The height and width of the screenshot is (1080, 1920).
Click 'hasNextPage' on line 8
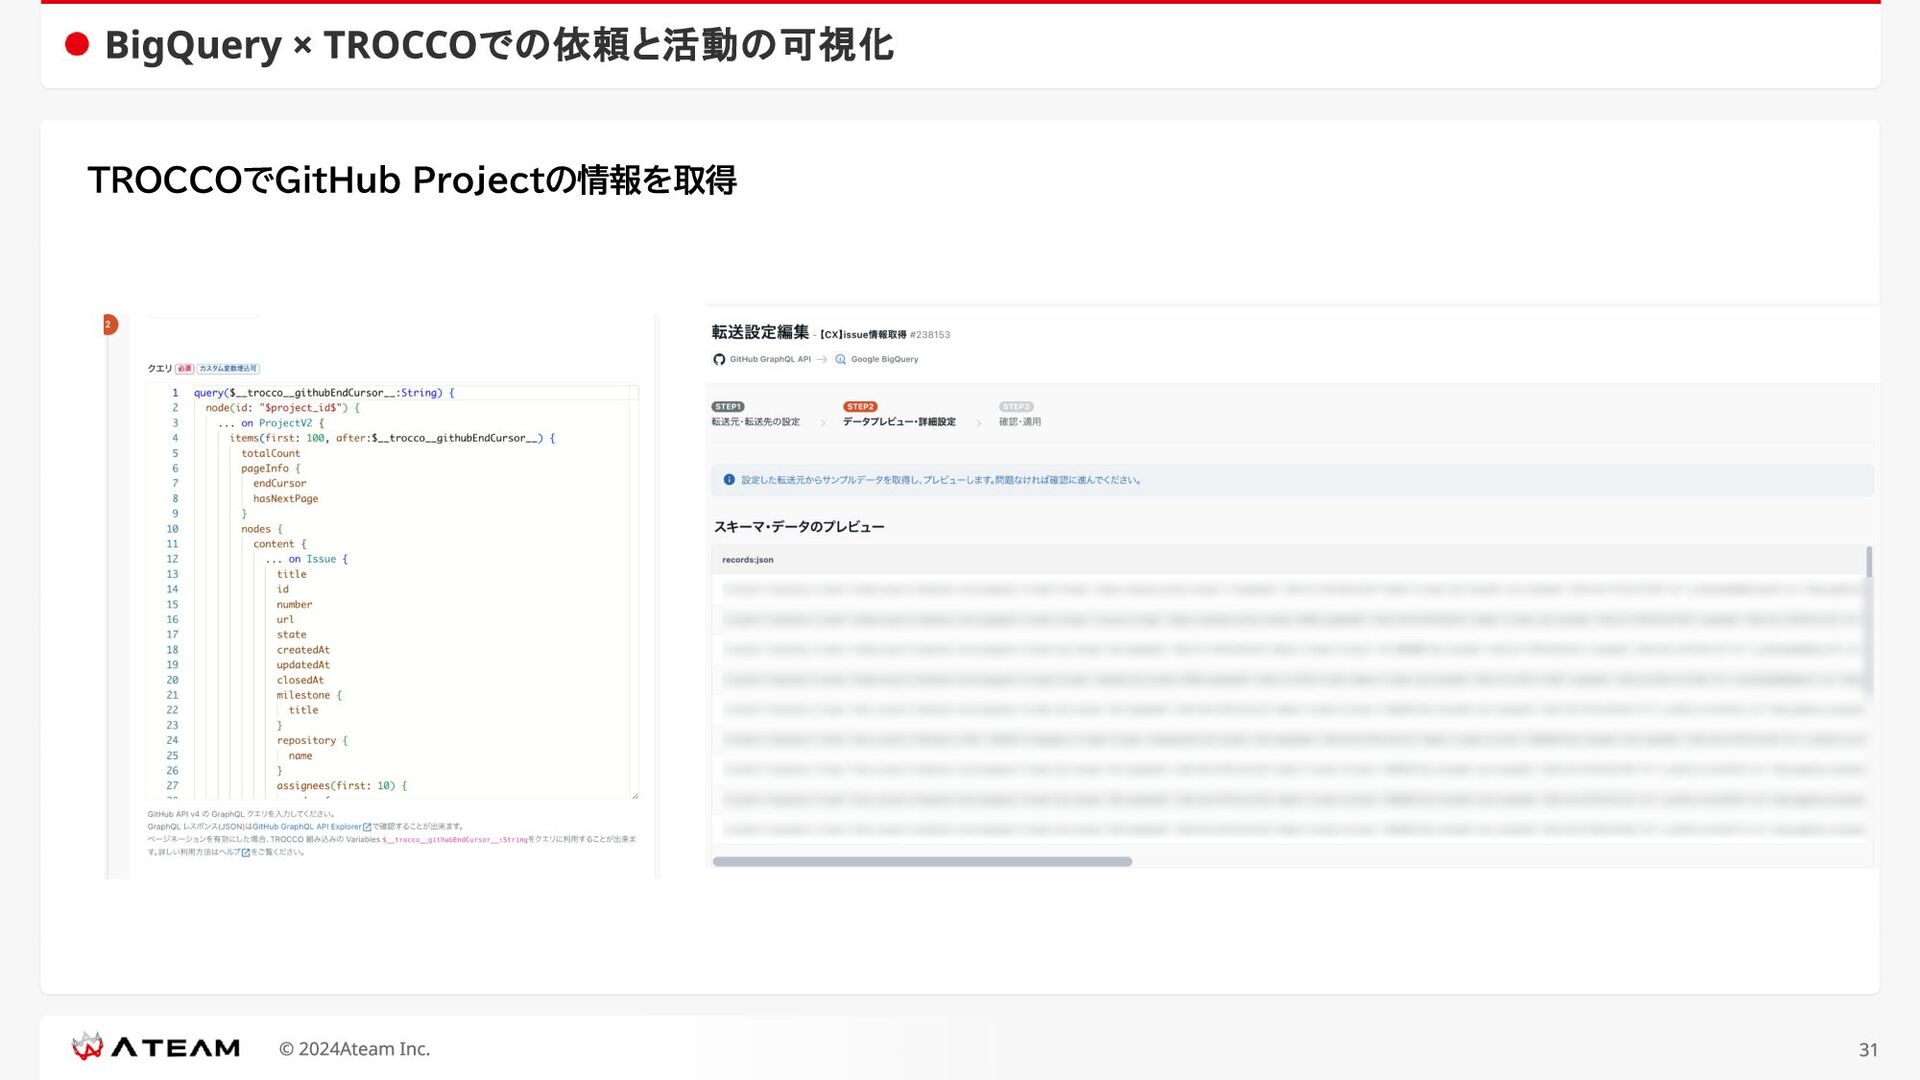285,498
